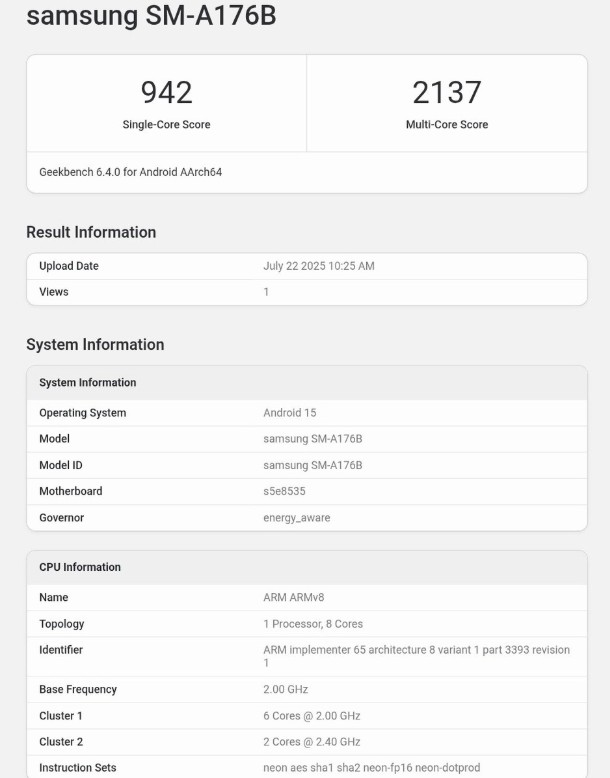The width and height of the screenshot is (610, 778).
Task: Click the Topology value 1 Processor, 8 Cores
Action: click(x=313, y=624)
